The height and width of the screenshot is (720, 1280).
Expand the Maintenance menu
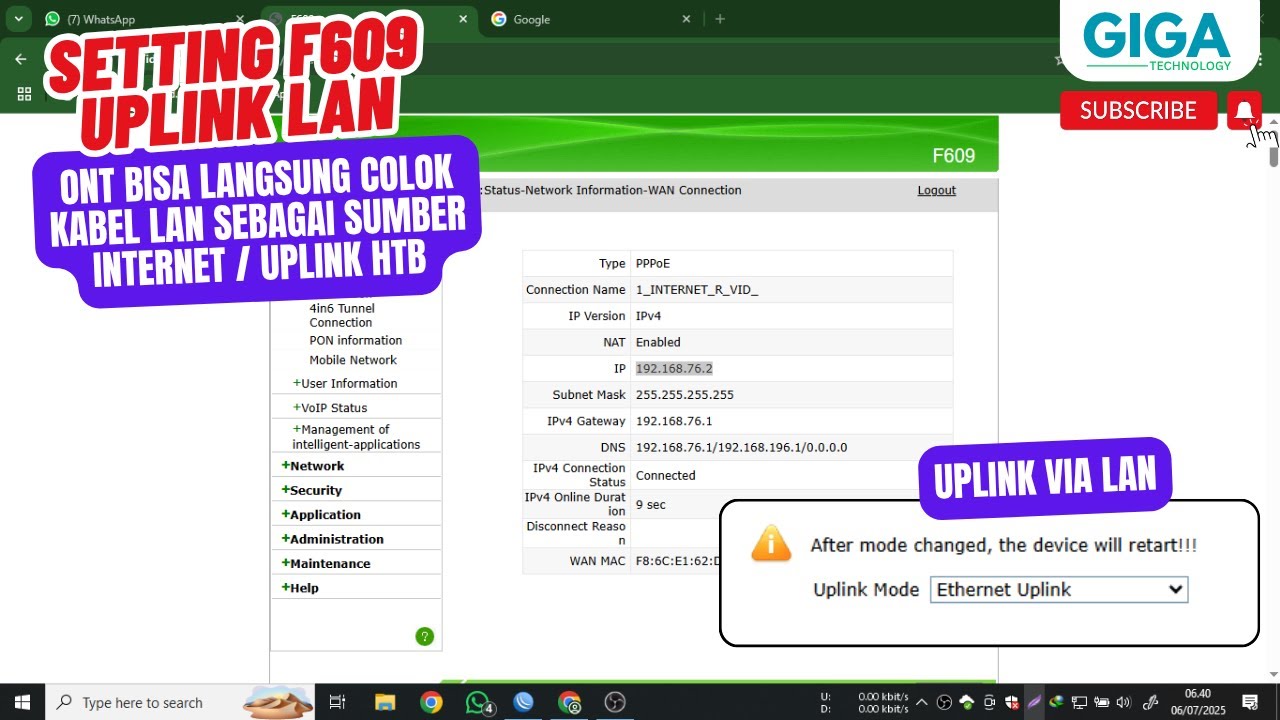click(x=326, y=563)
